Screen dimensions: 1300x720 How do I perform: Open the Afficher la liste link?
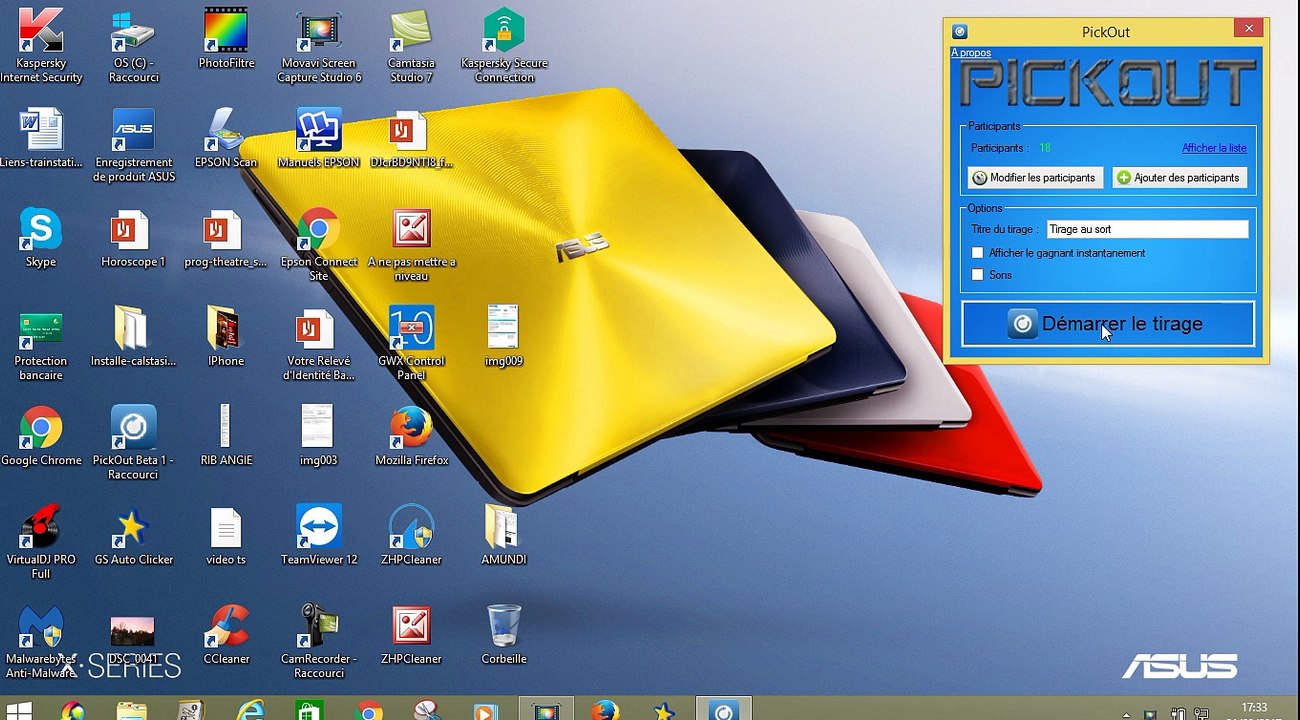pos(1214,148)
